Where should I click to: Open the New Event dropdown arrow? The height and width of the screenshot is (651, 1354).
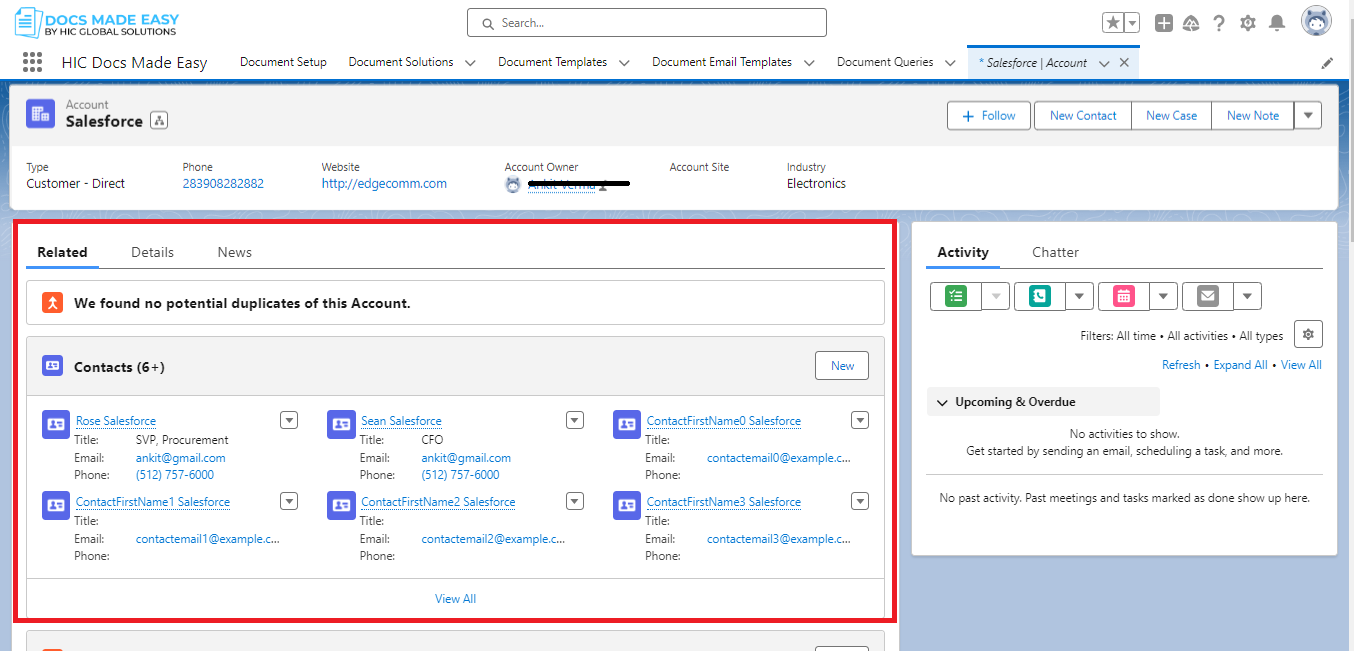pos(1164,296)
